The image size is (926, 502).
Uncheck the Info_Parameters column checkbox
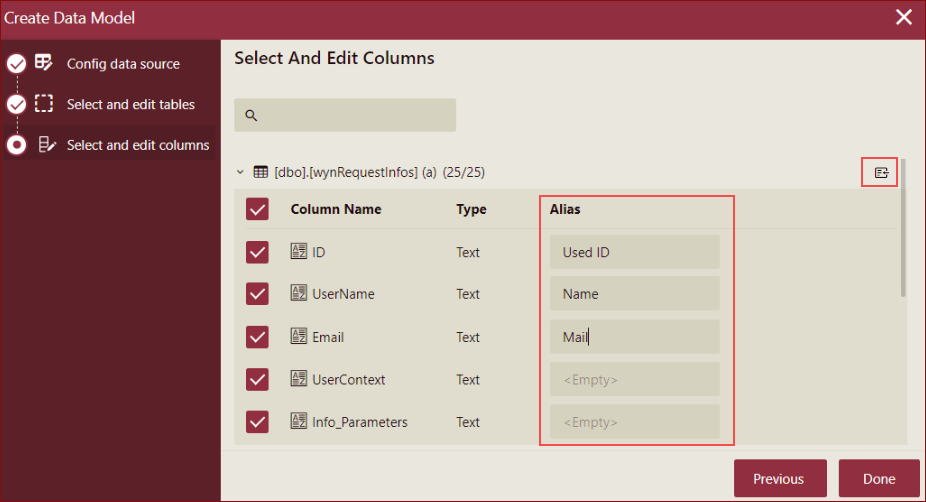257,422
